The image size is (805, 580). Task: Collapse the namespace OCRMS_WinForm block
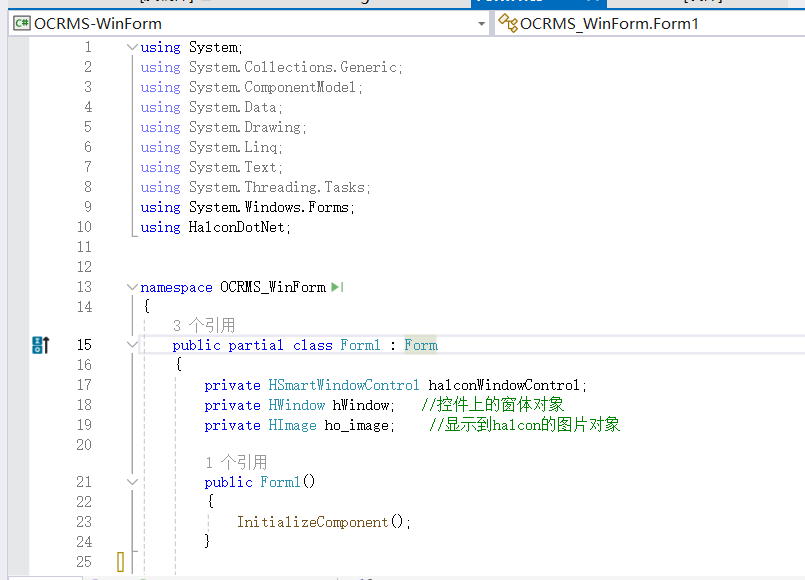click(x=132, y=287)
